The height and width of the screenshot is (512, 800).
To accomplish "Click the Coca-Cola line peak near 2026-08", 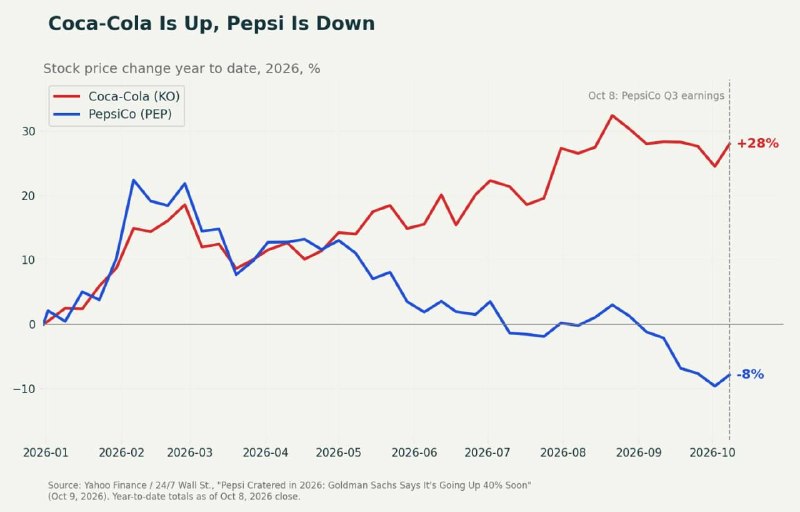I will (x=612, y=116).
